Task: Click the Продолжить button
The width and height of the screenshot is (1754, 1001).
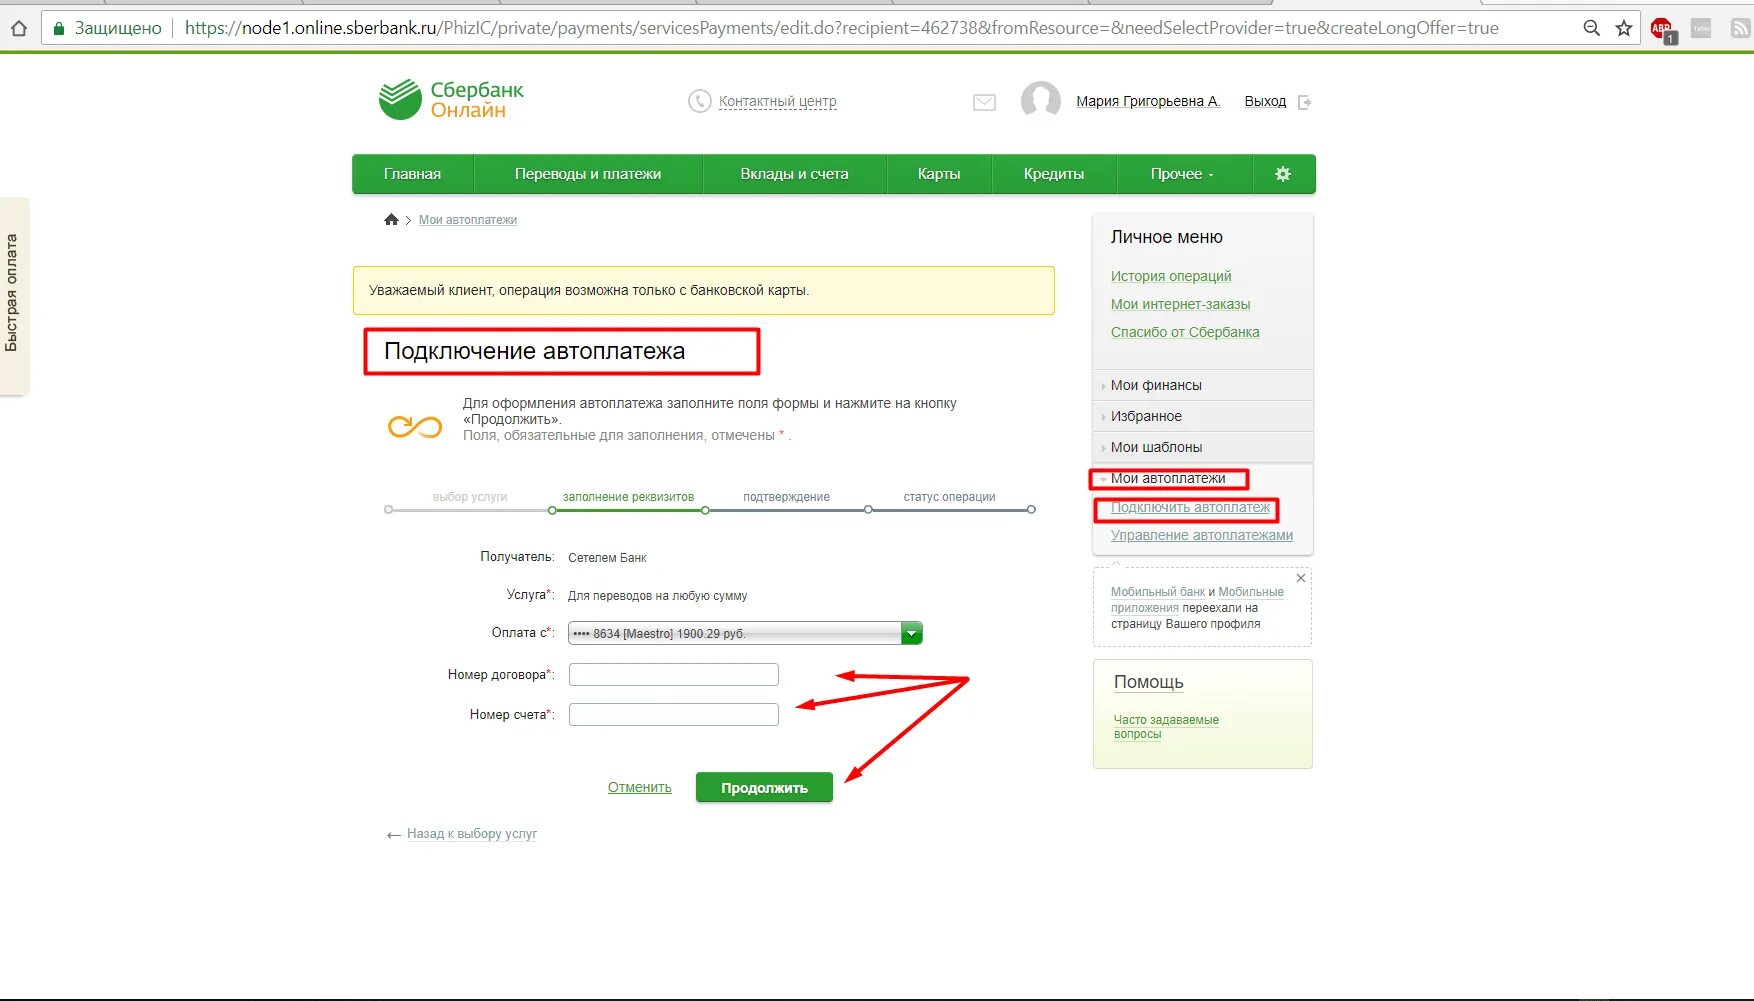Action: pos(764,788)
